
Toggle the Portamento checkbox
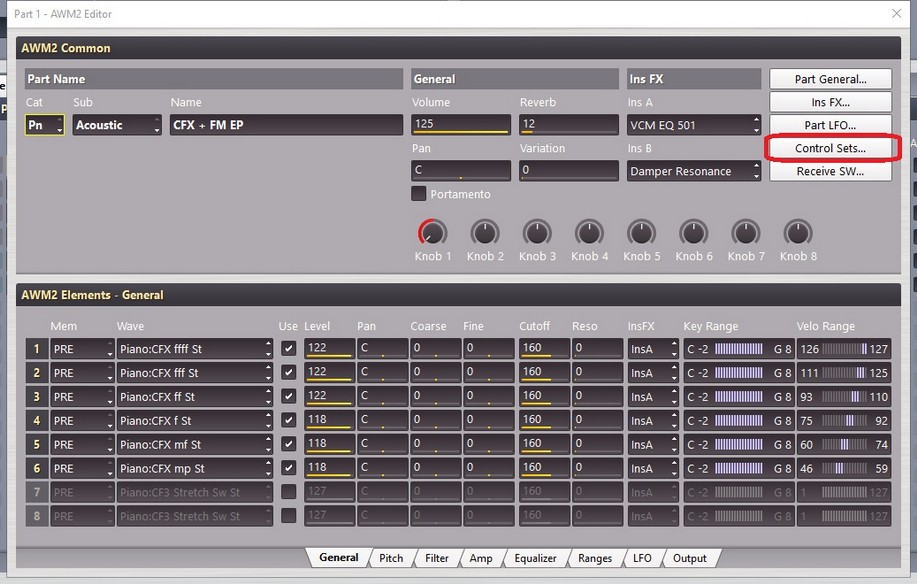(x=419, y=193)
